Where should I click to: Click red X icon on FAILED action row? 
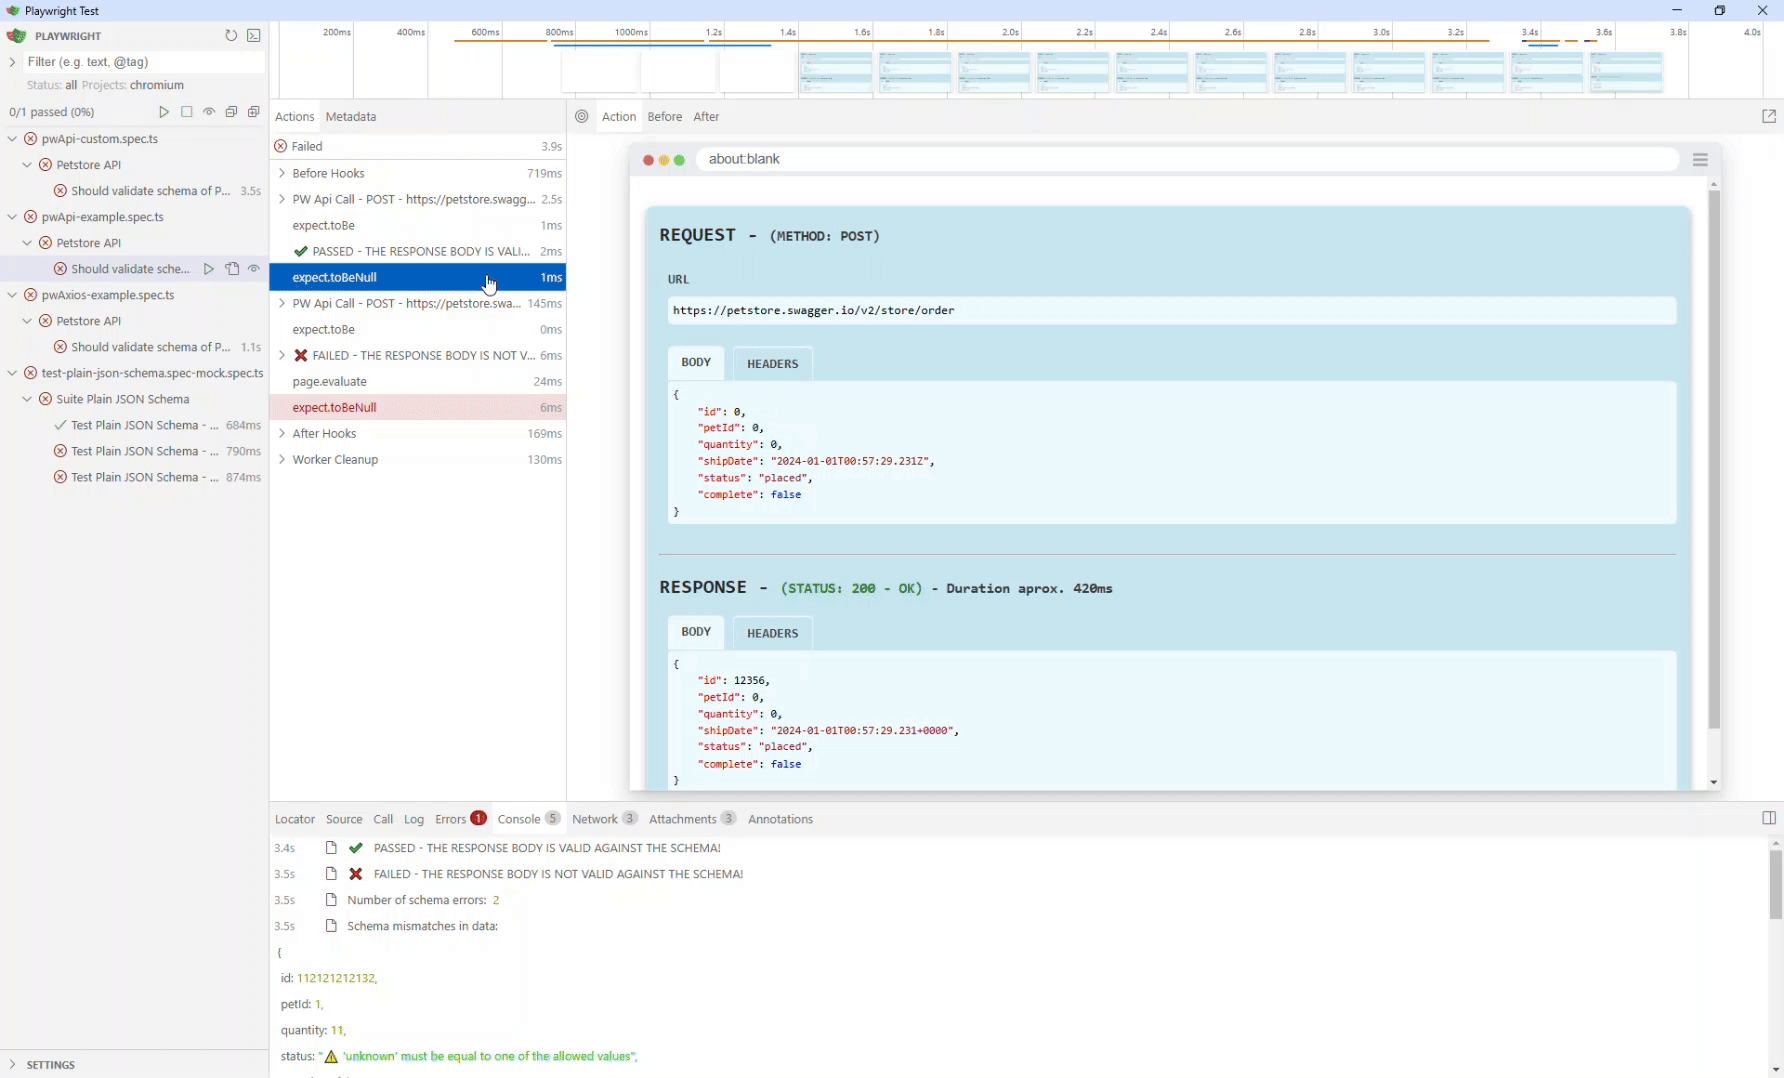[301, 356]
